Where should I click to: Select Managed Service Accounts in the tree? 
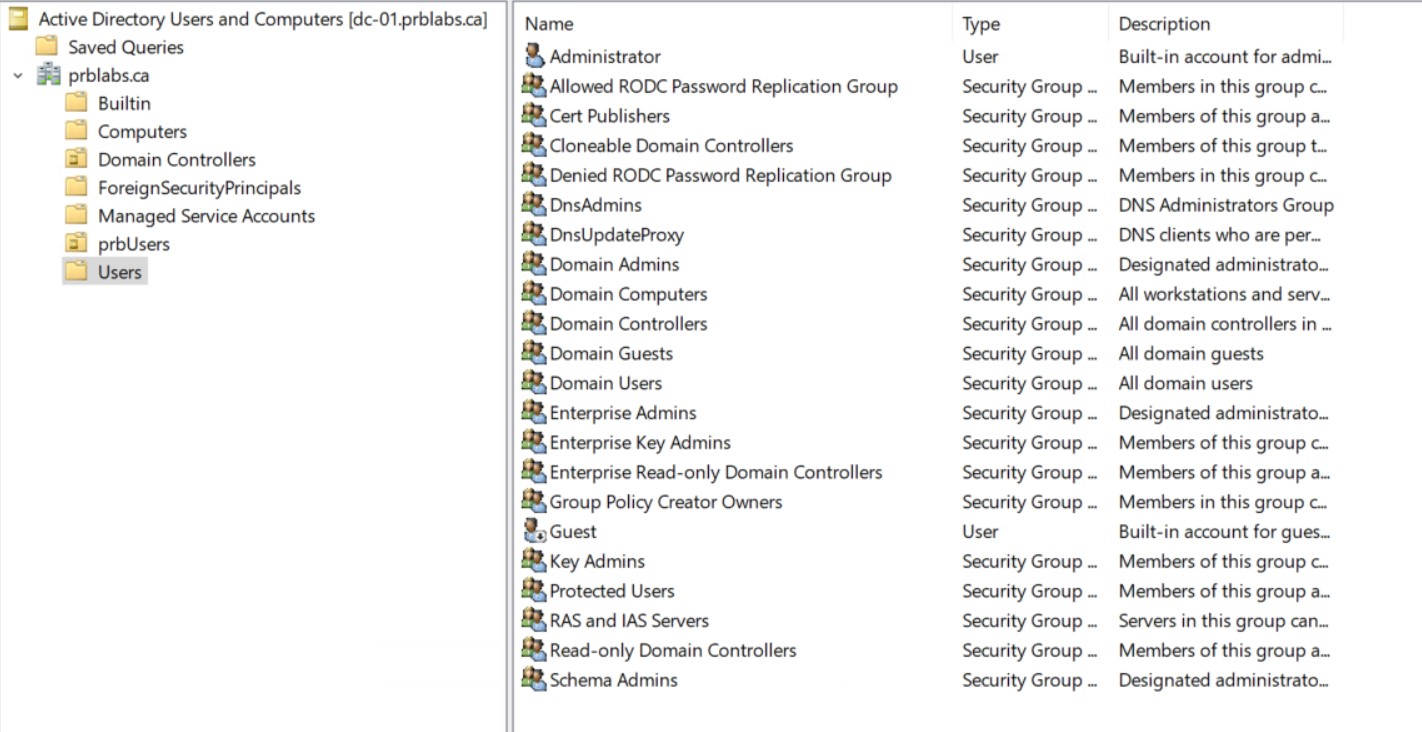206,215
